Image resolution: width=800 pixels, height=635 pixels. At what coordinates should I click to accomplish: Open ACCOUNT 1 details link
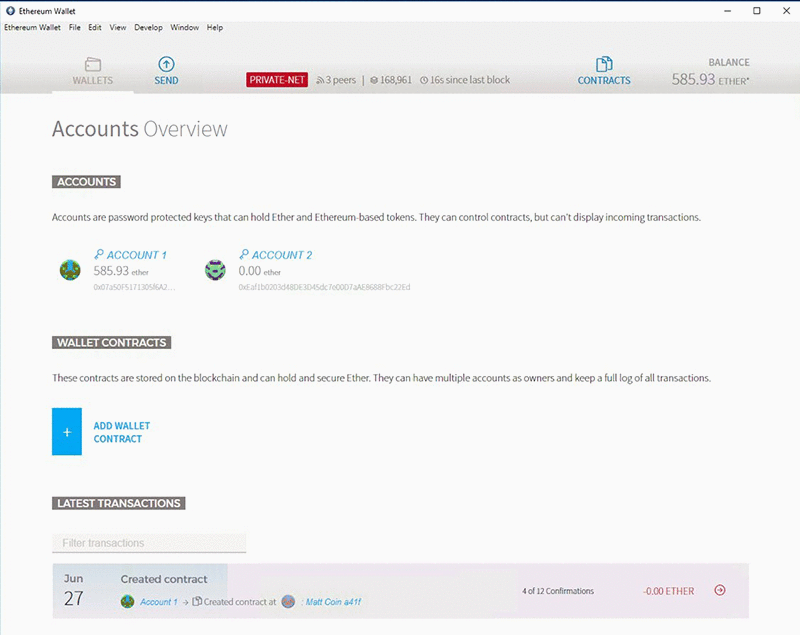137,255
